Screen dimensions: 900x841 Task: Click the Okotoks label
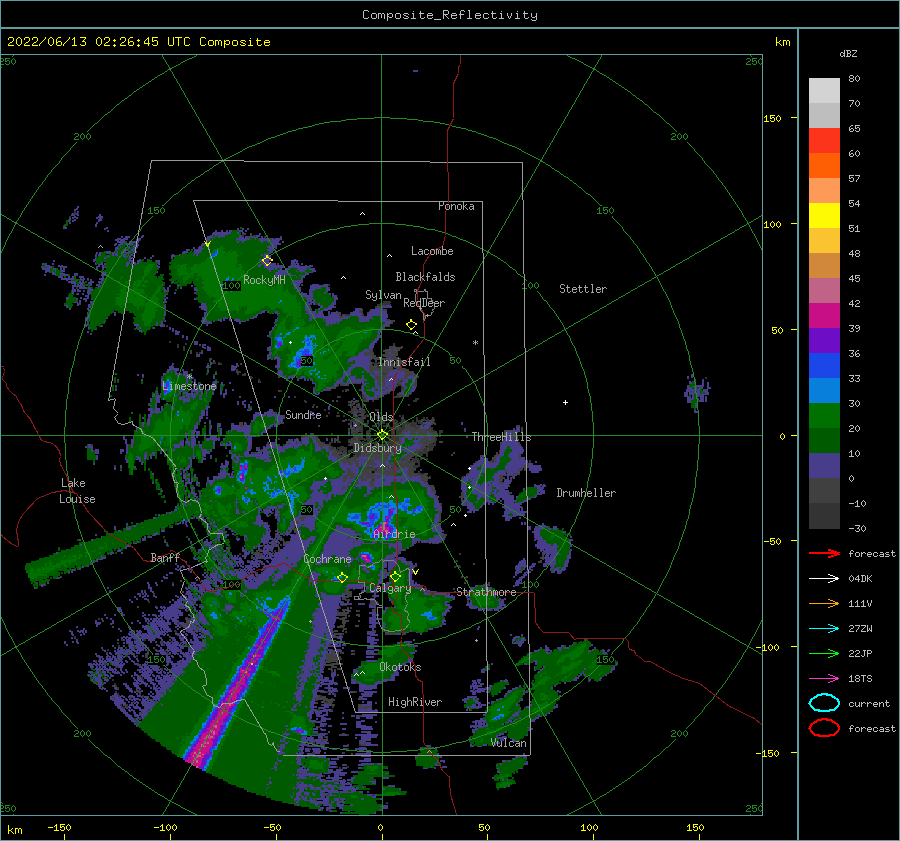400,667
